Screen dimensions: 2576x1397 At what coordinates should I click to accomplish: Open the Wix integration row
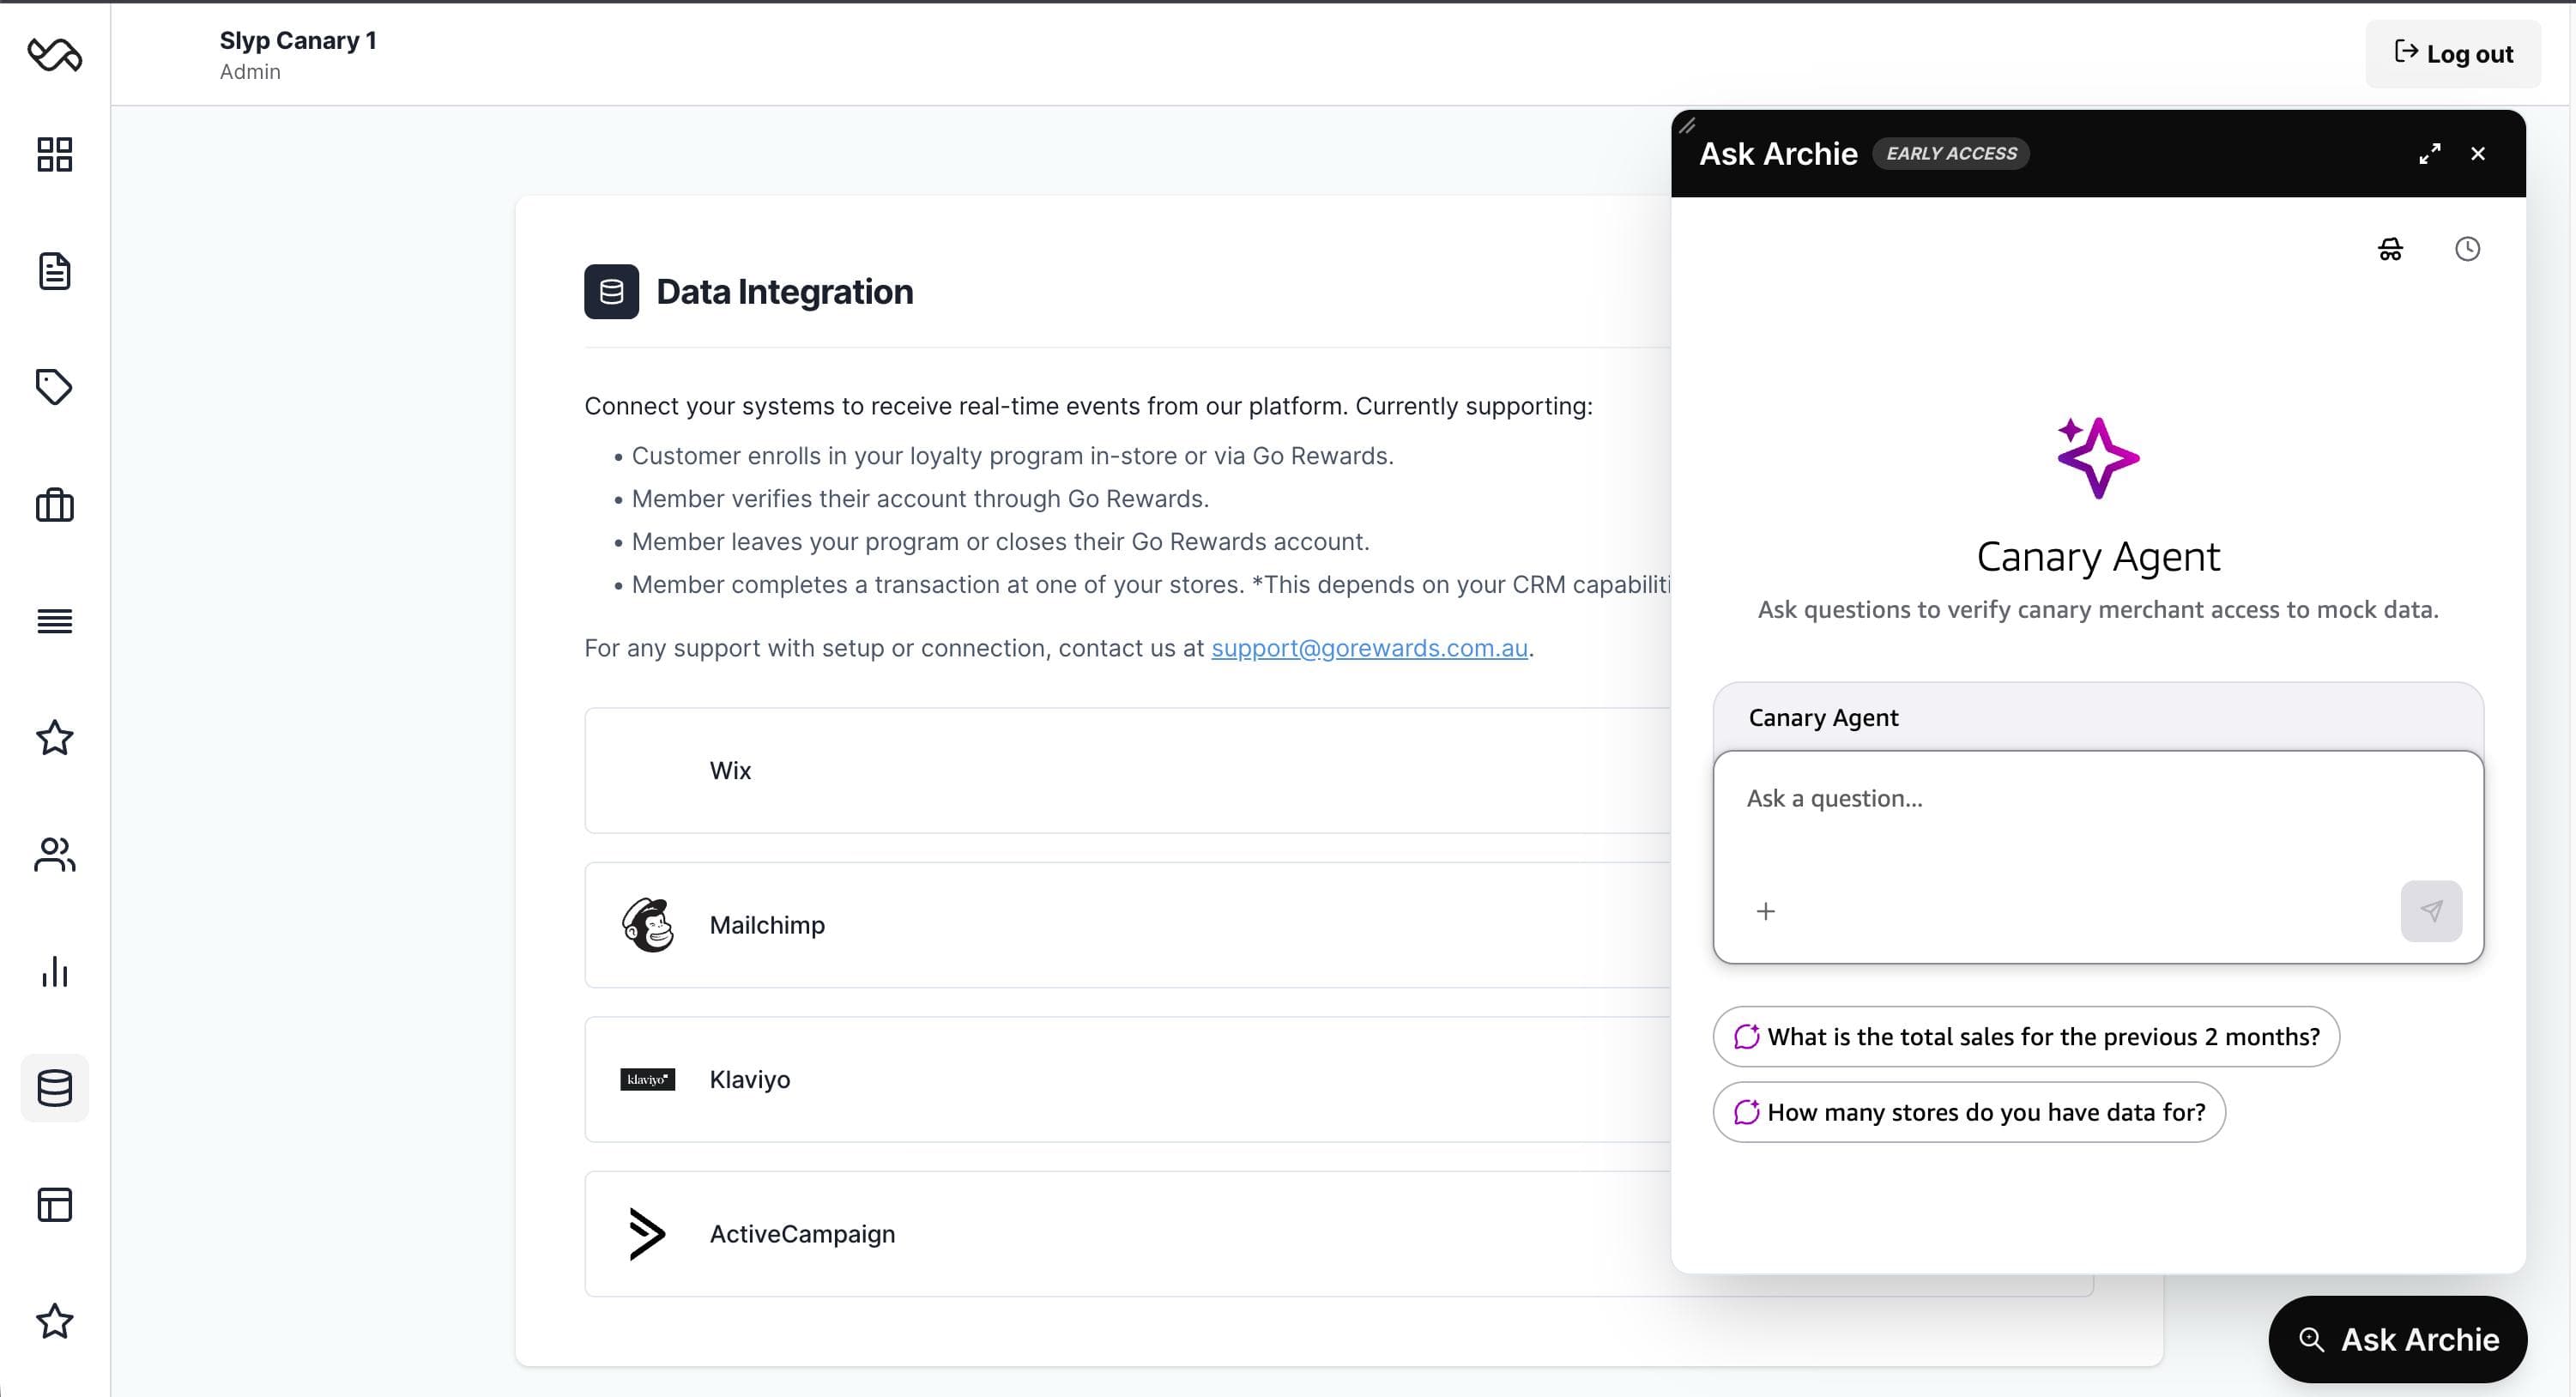[x=1127, y=770]
